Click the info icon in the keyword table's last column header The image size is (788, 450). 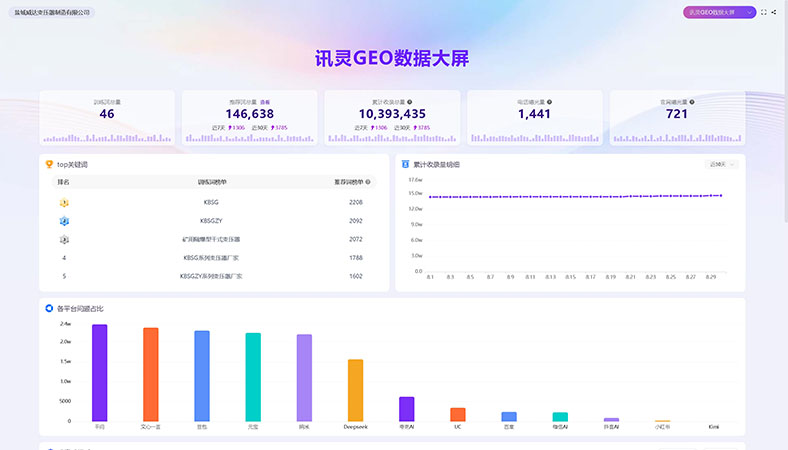[368, 182]
